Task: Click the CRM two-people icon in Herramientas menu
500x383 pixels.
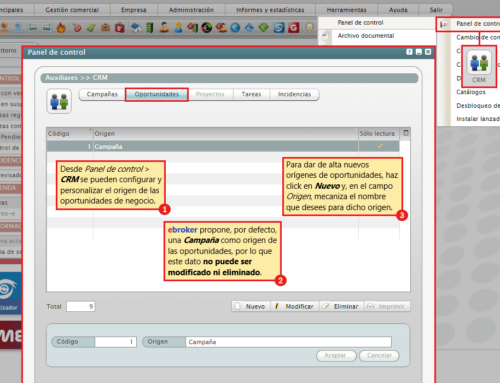Action: click(479, 62)
